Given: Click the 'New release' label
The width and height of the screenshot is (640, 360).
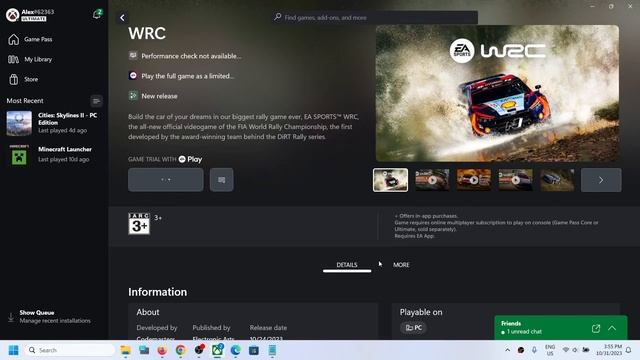Looking at the screenshot, I should (x=159, y=96).
